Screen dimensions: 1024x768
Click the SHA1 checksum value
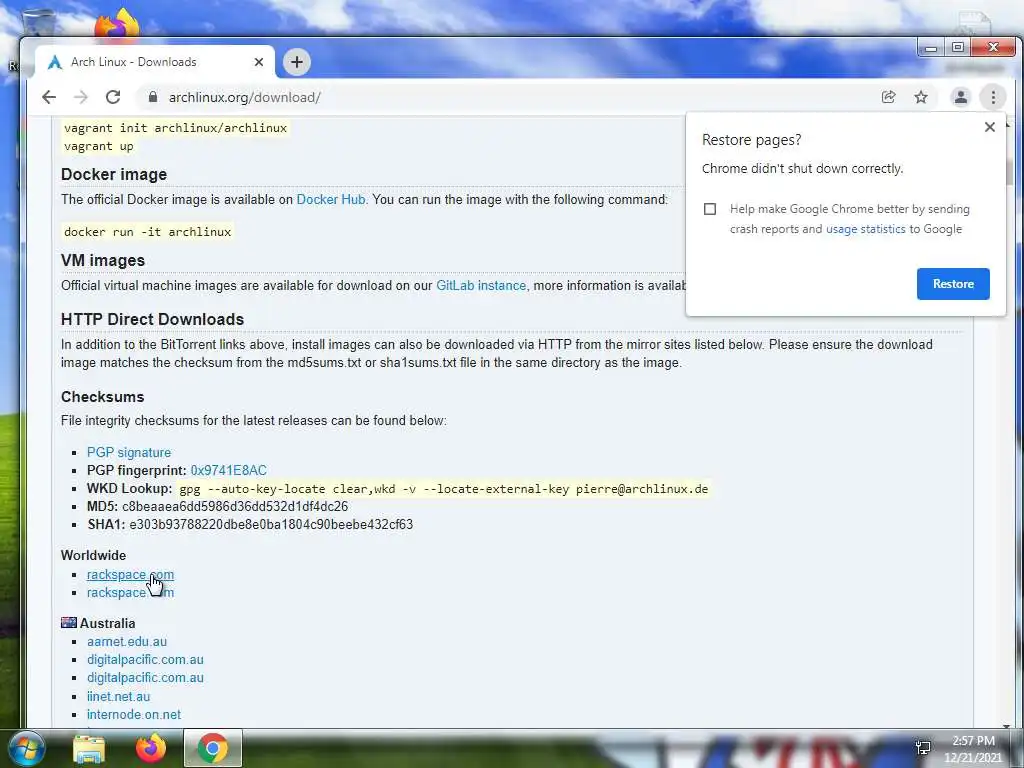coord(271,524)
